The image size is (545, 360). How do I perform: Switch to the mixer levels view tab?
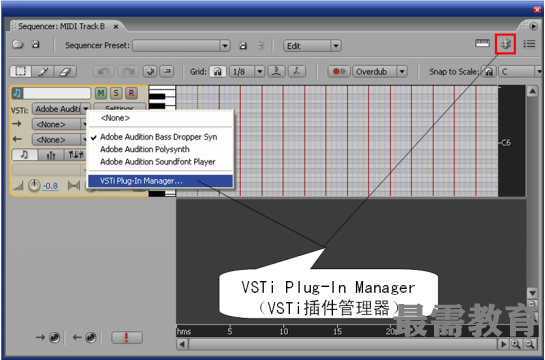click(51, 155)
